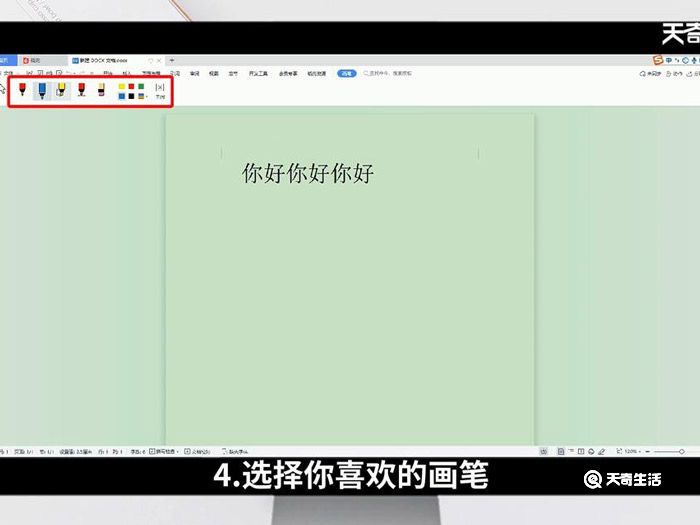Open the 视图 ribbon tab
This screenshot has width=700, height=525.
click(214, 74)
